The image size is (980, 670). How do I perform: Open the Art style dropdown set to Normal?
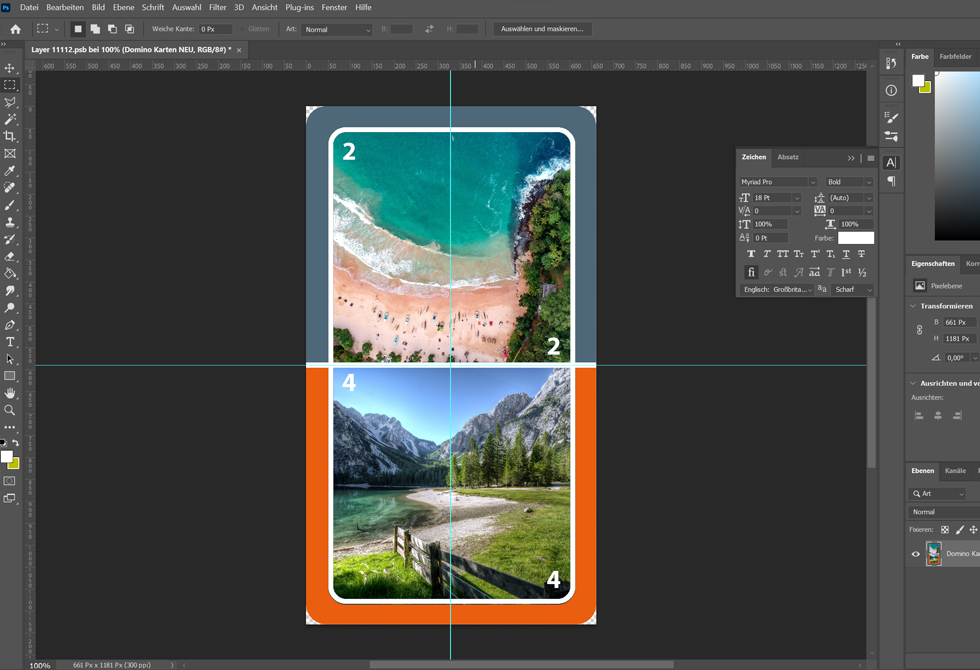pos(336,29)
